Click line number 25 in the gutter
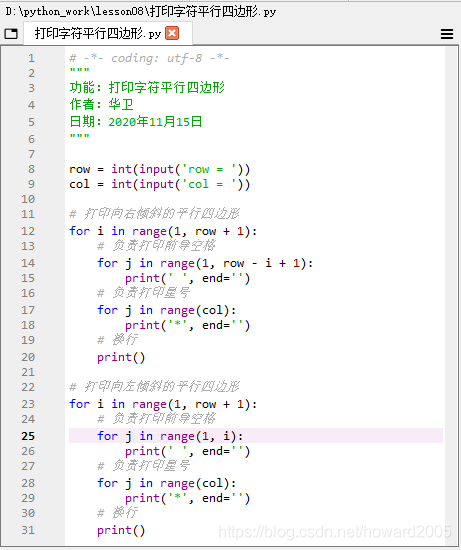461x550 pixels. click(x=28, y=436)
